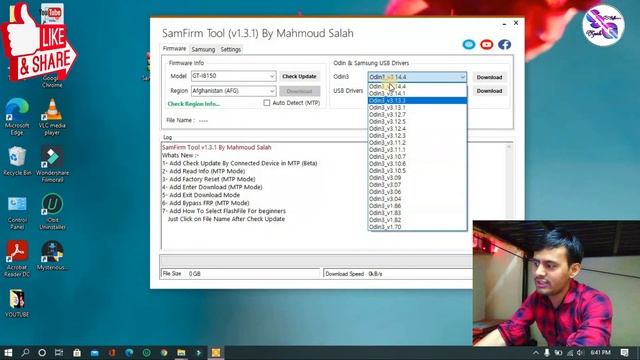Click Download button beside USB Drivers
The width and height of the screenshot is (640, 360).
pyautogui.click(x=489, y=91)
